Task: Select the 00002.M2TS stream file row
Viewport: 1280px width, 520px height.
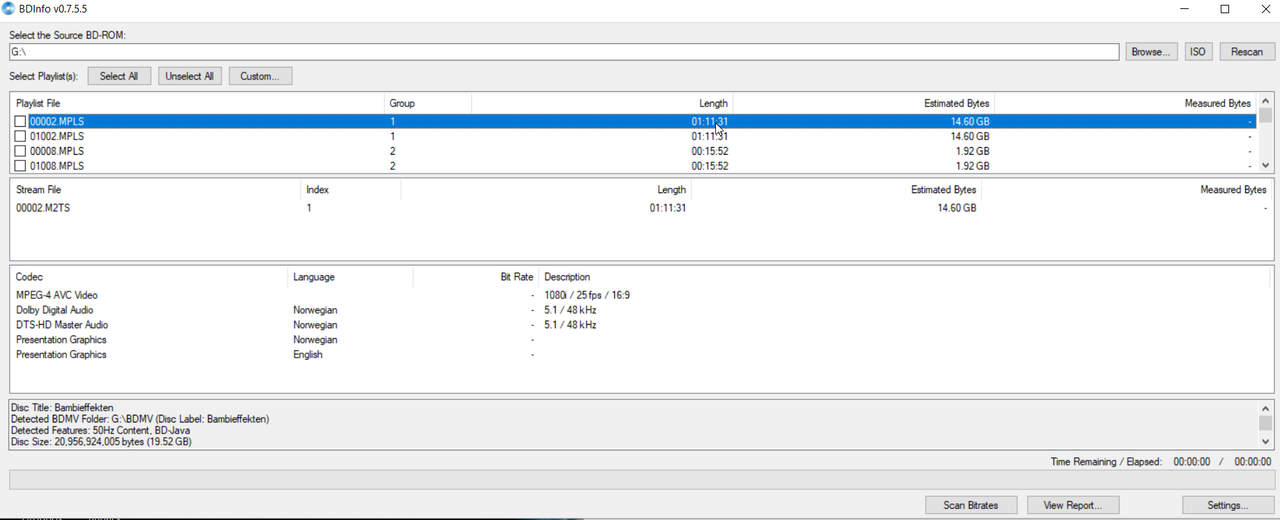Action: coord(640,208)
